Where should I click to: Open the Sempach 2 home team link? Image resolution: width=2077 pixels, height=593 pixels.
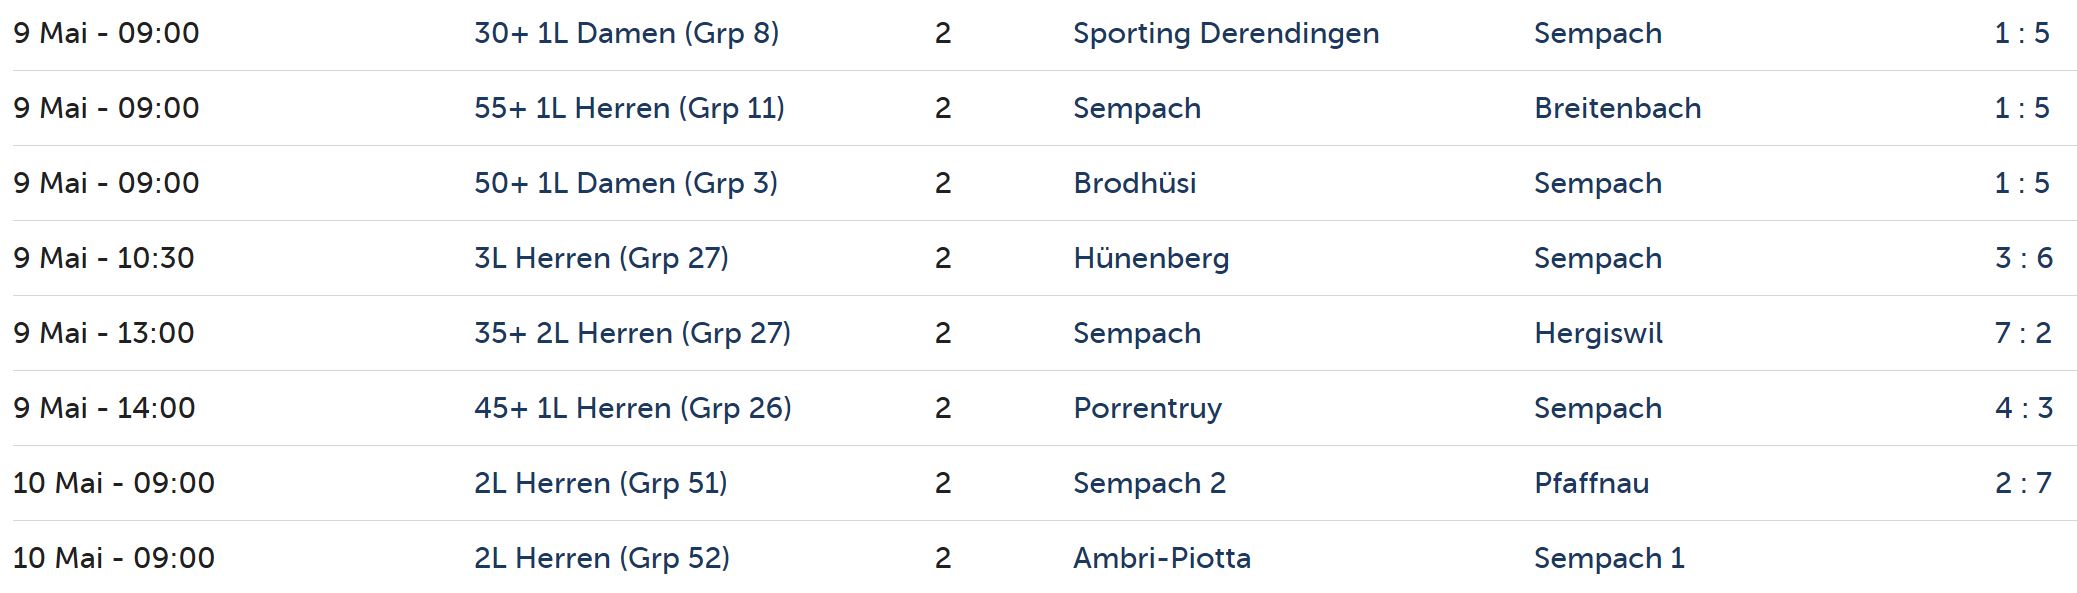click(1149, 483)
